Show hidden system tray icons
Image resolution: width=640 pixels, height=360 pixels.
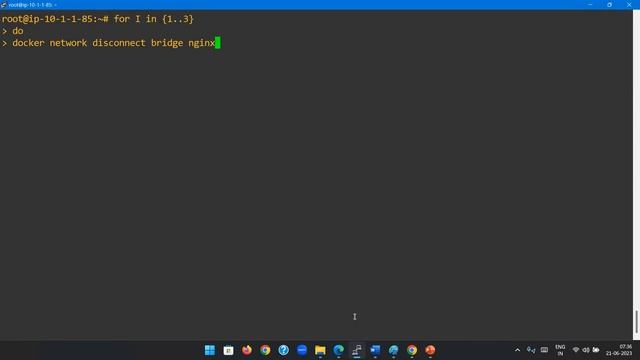point(518,350)
